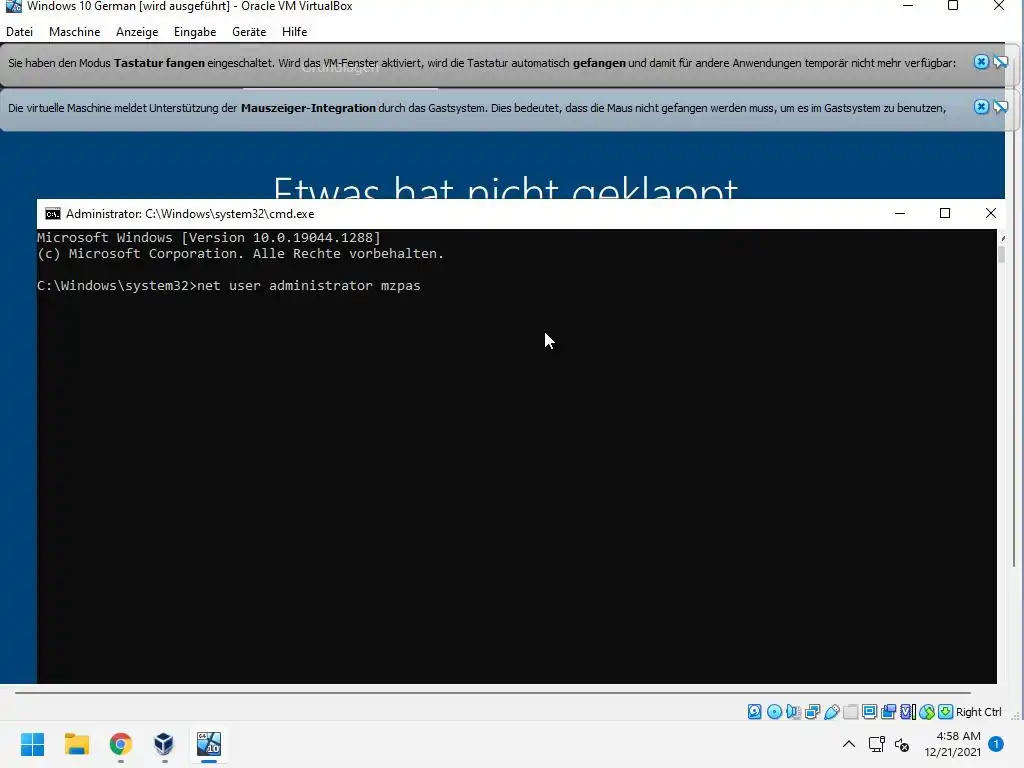This screenshot has height=768, width=1024.
Task: Click the Microsoft Corporation copyright line
Action: pos(240,253)
